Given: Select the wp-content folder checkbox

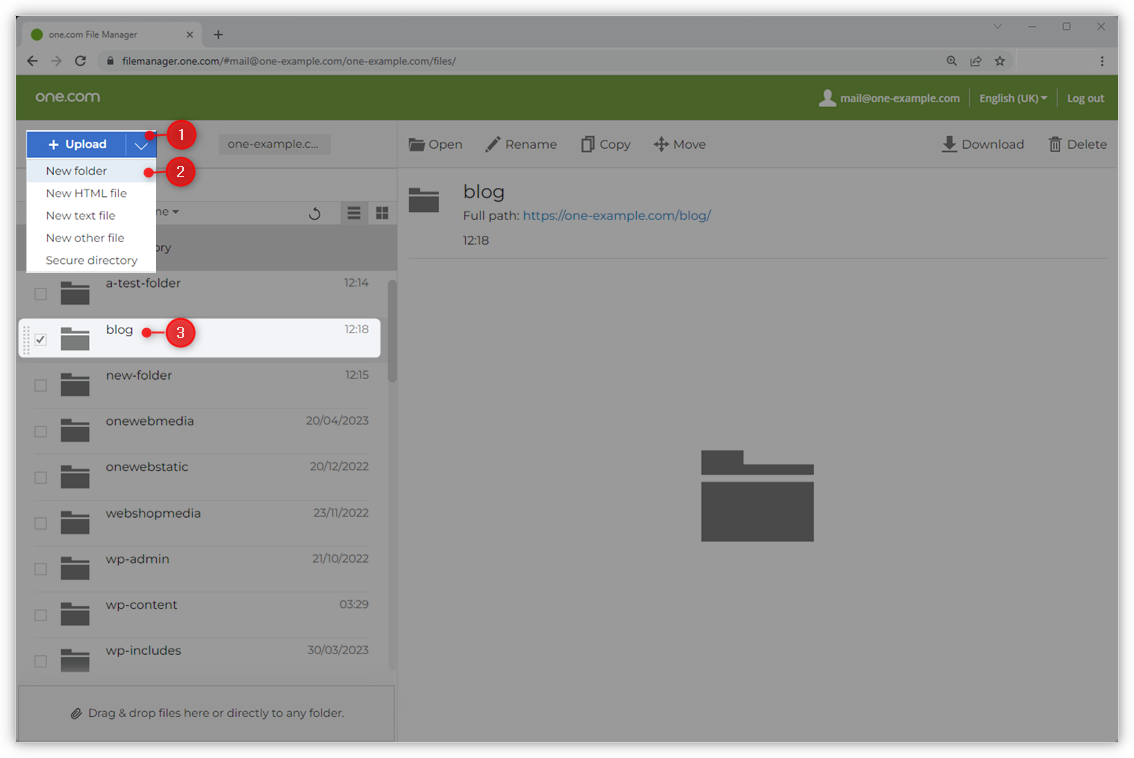Looking at the screenshot, I should 39,615.
